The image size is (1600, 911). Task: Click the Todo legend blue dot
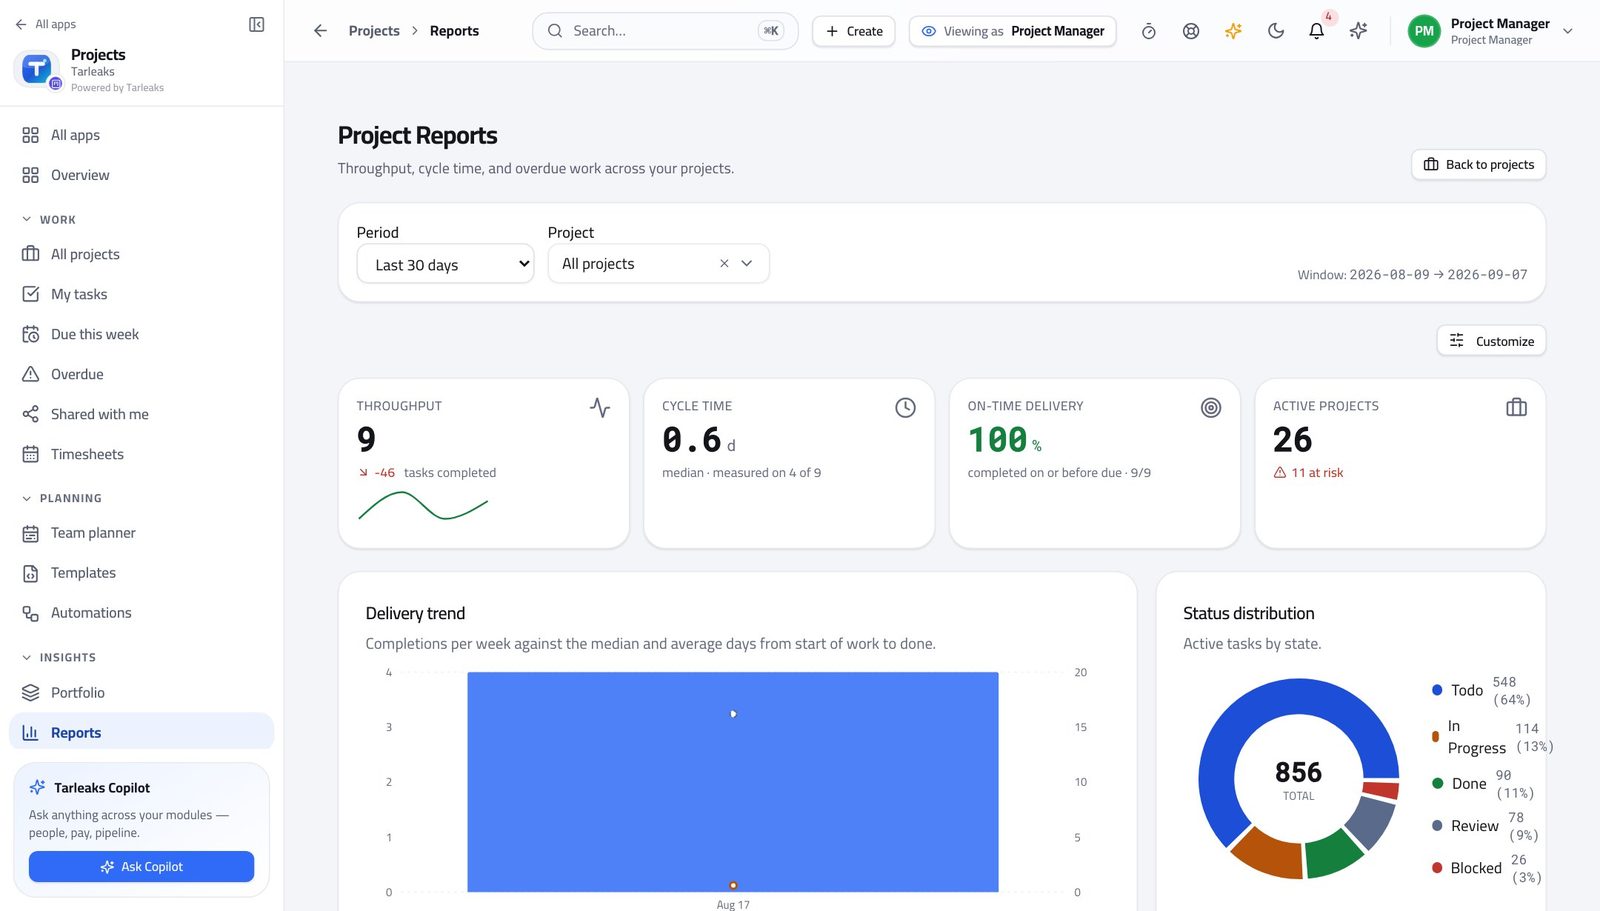[1437, 690]
